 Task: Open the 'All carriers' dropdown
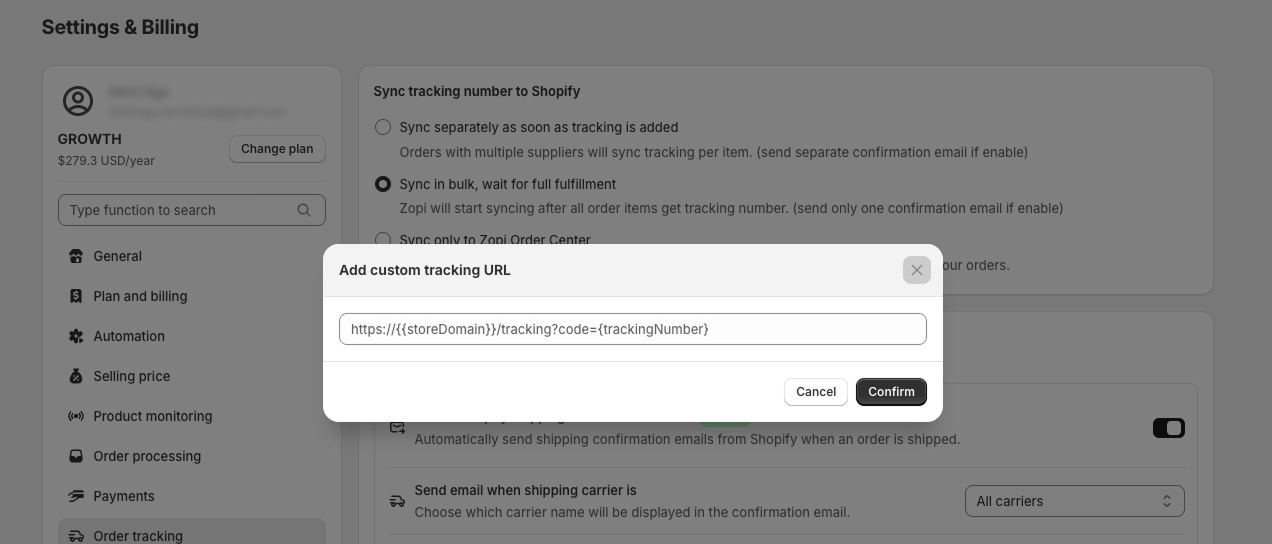click(1074, 501)
